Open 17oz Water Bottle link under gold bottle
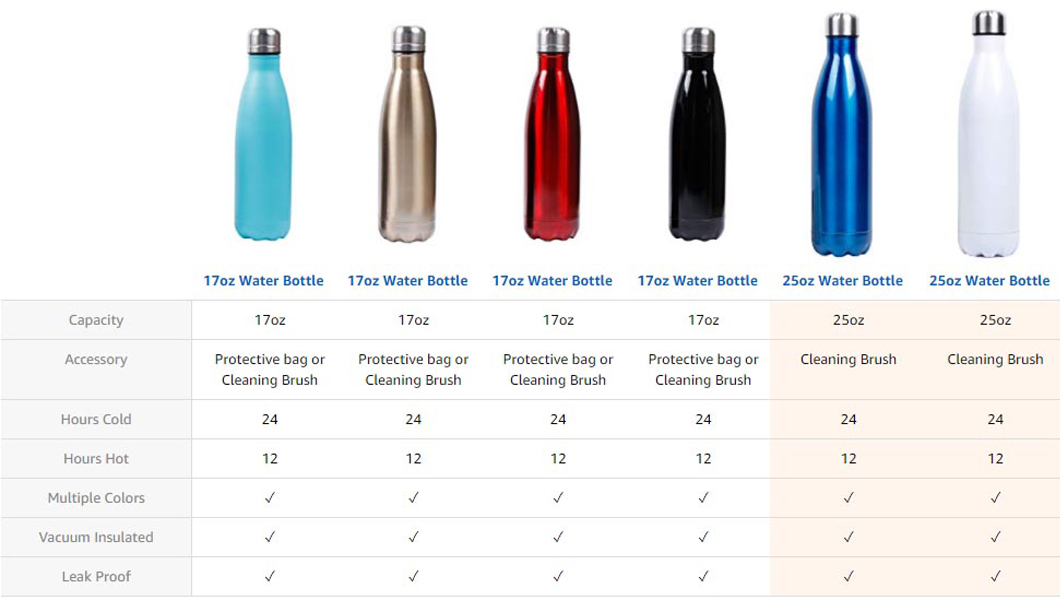 point(408,280)
